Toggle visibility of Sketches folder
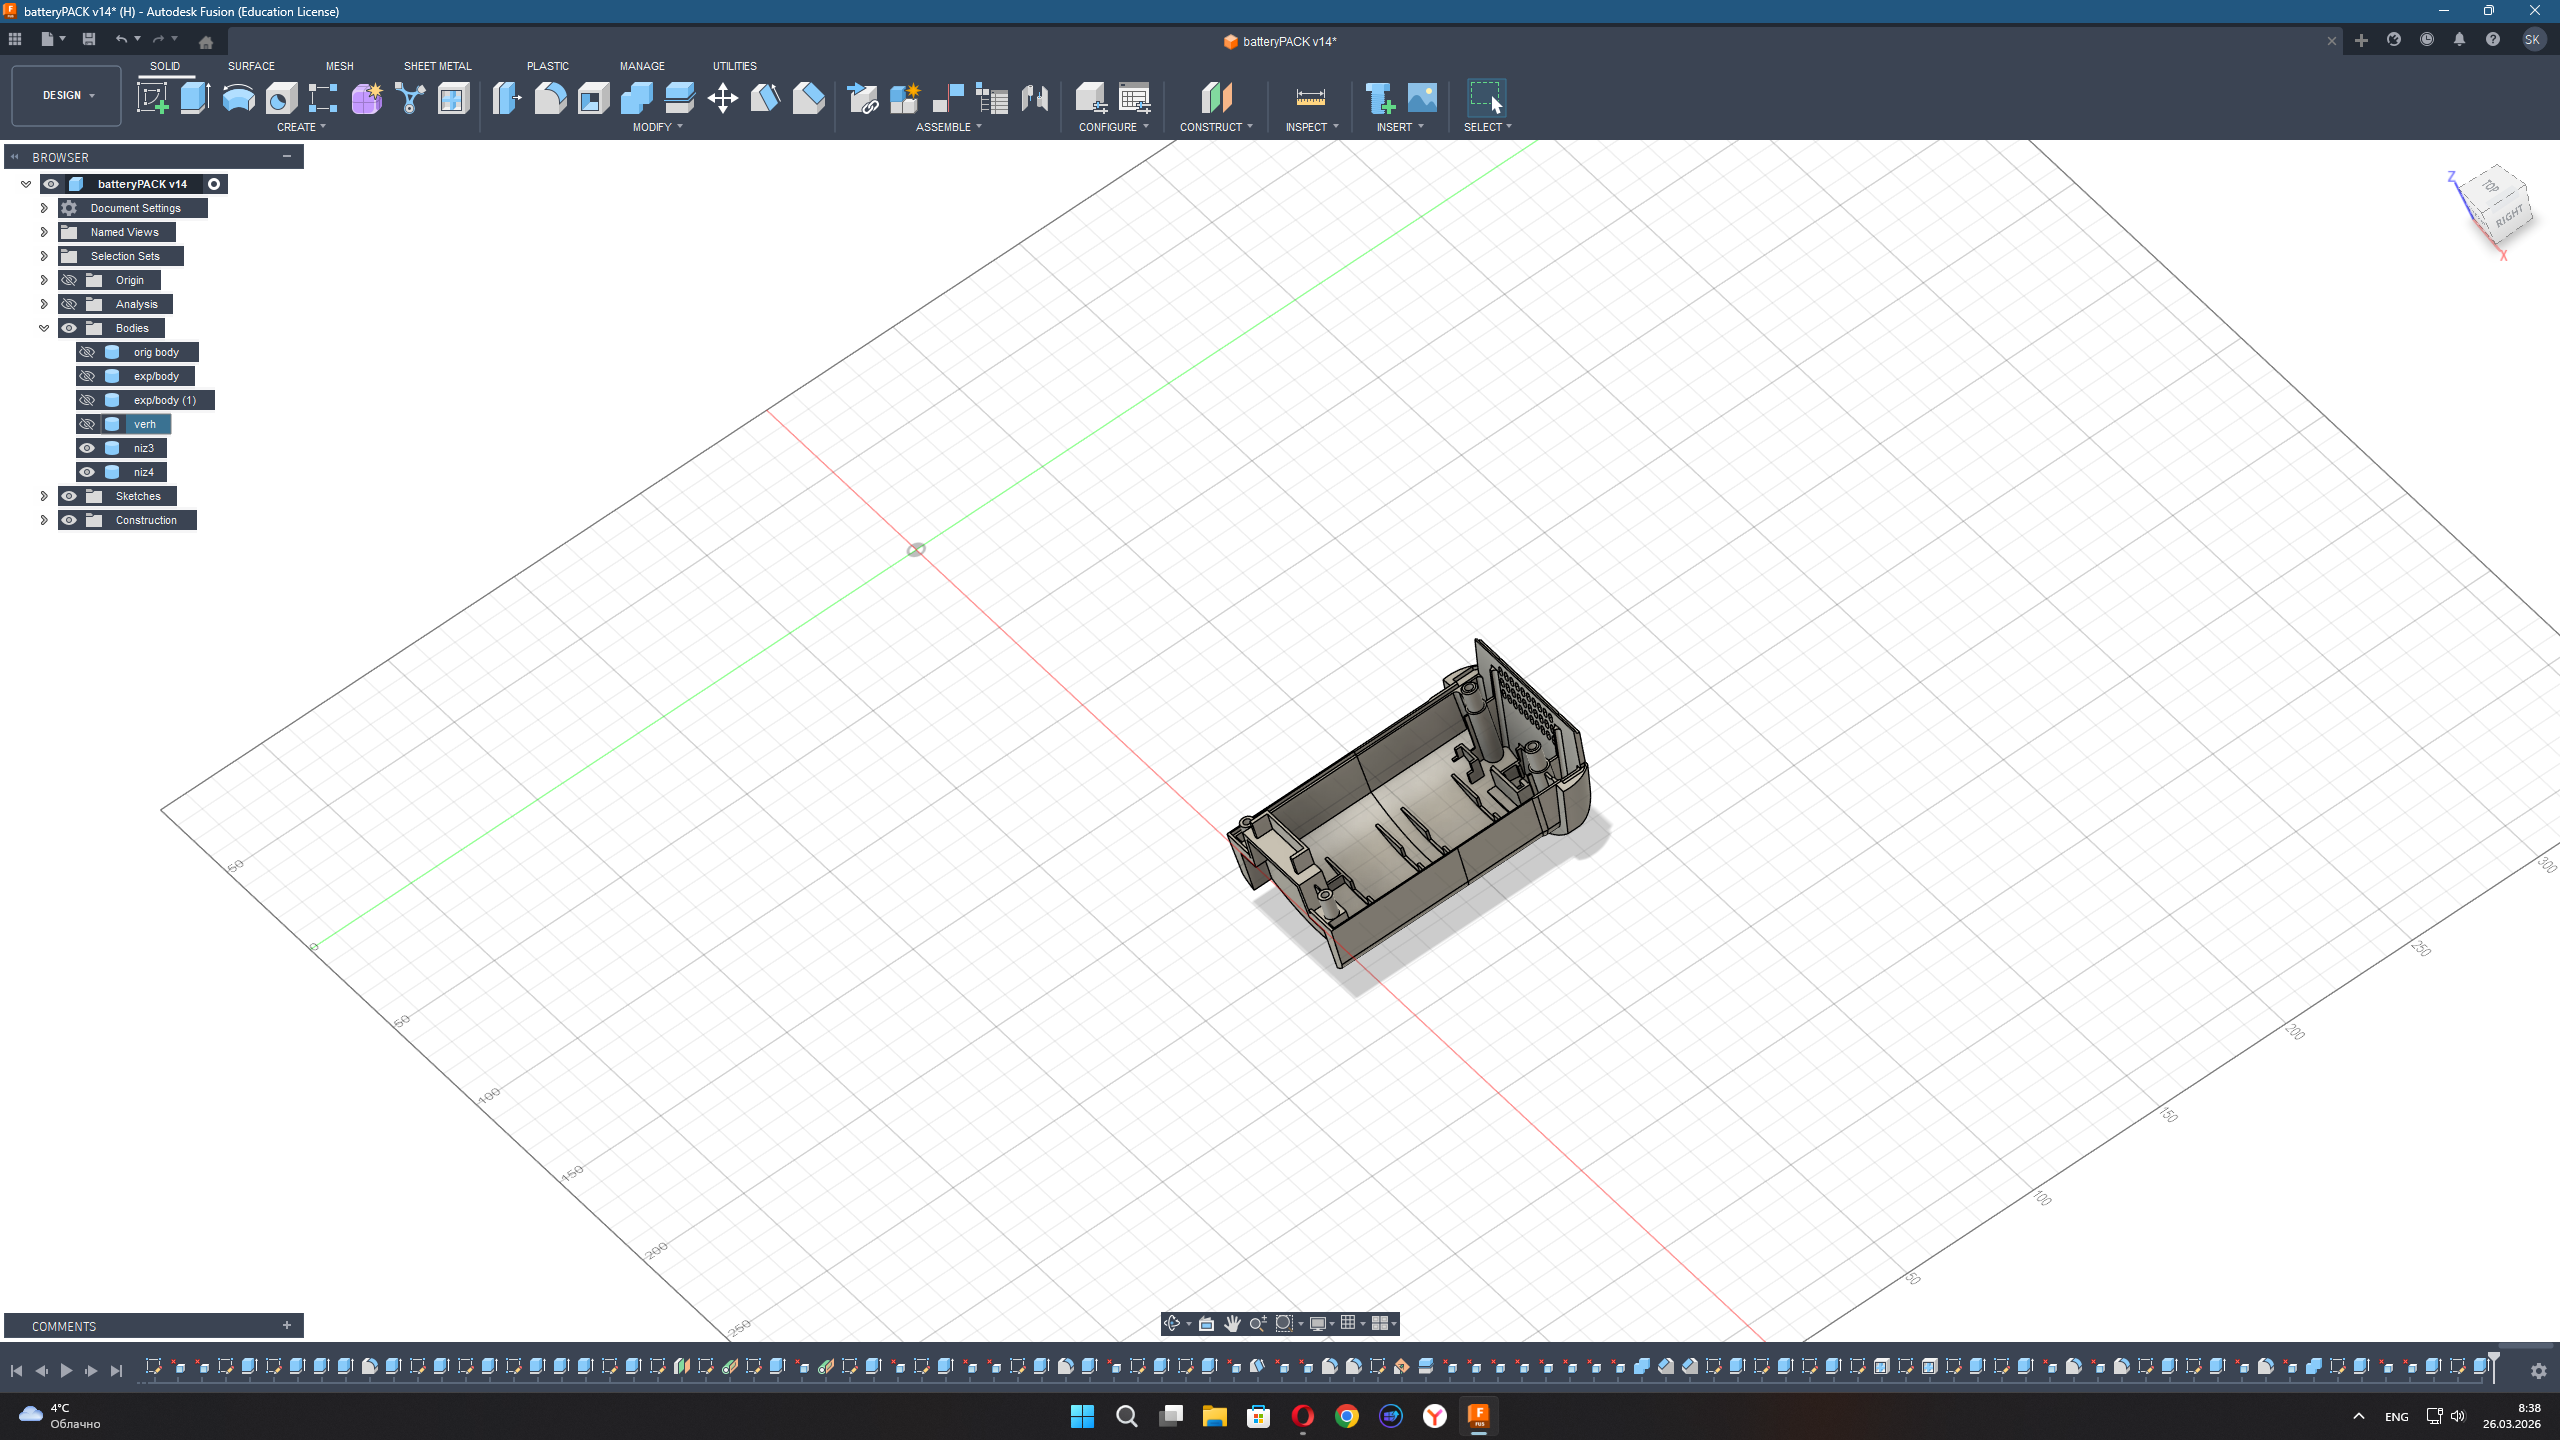Viewport: 2560px width, 1440px height. [x=69, y=496]
